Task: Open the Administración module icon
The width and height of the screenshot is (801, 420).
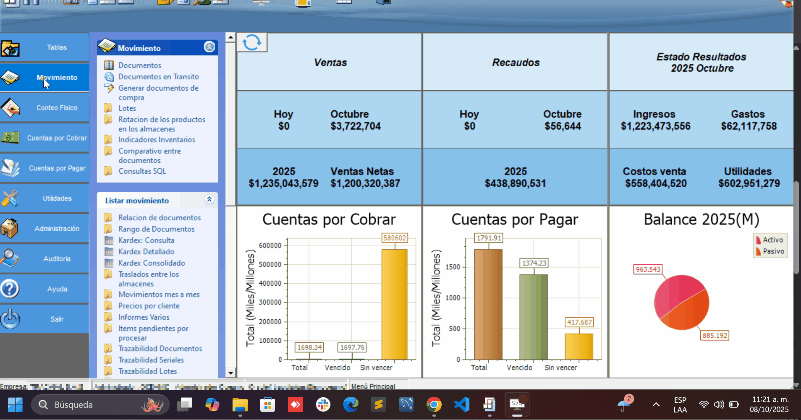Action: 12,228
